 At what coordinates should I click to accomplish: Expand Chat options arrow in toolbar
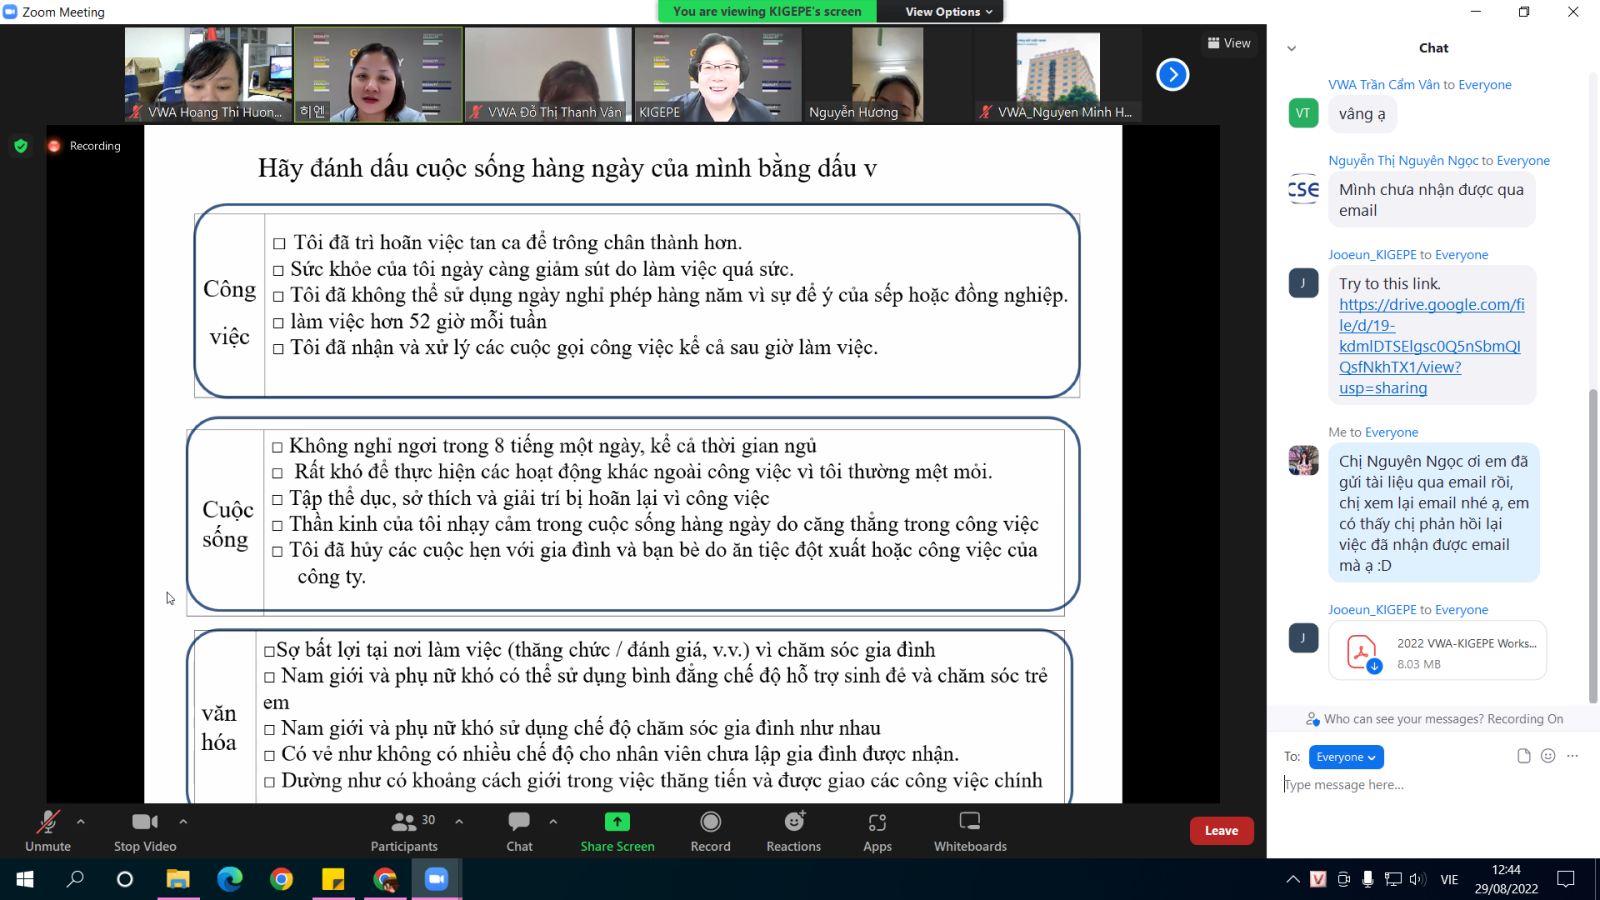(553, 822)
